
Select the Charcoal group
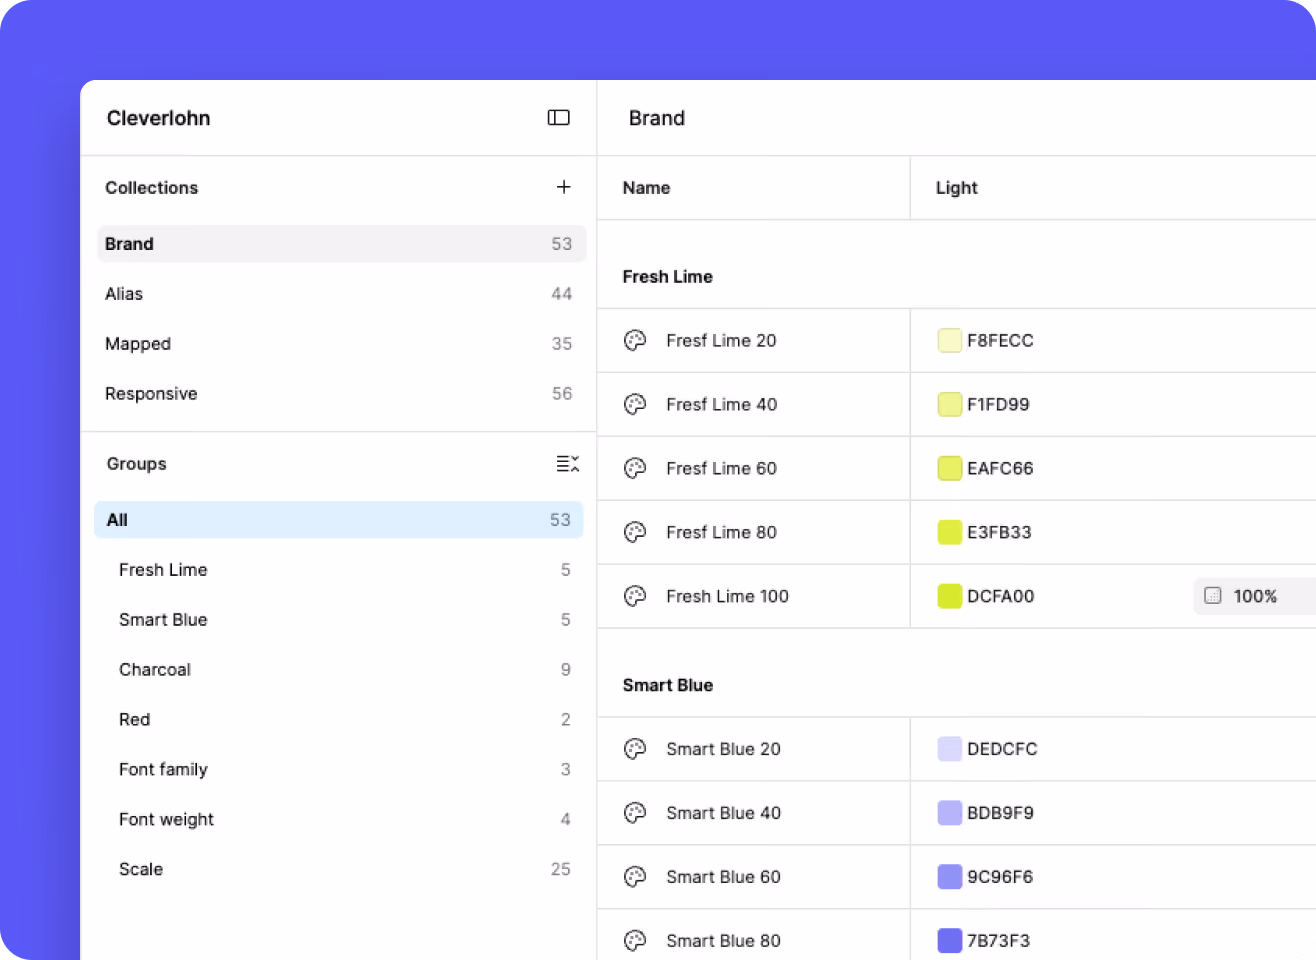339,670
